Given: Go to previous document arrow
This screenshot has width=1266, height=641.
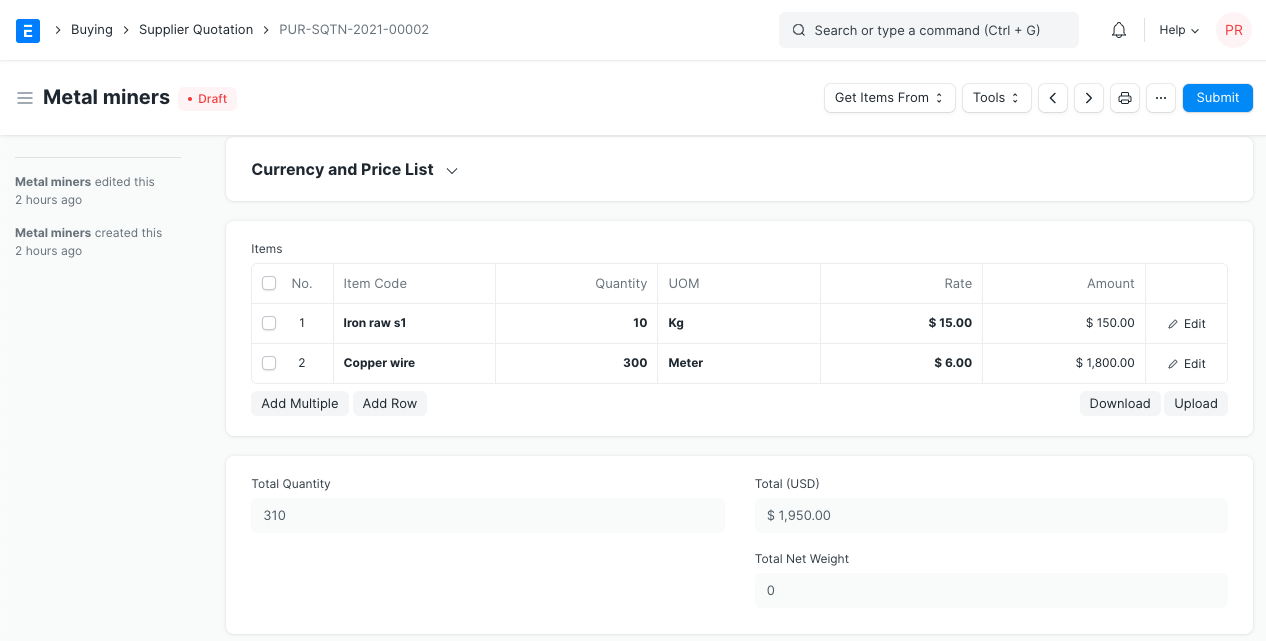Looking at the screenshot, I should coord(1052,98).
